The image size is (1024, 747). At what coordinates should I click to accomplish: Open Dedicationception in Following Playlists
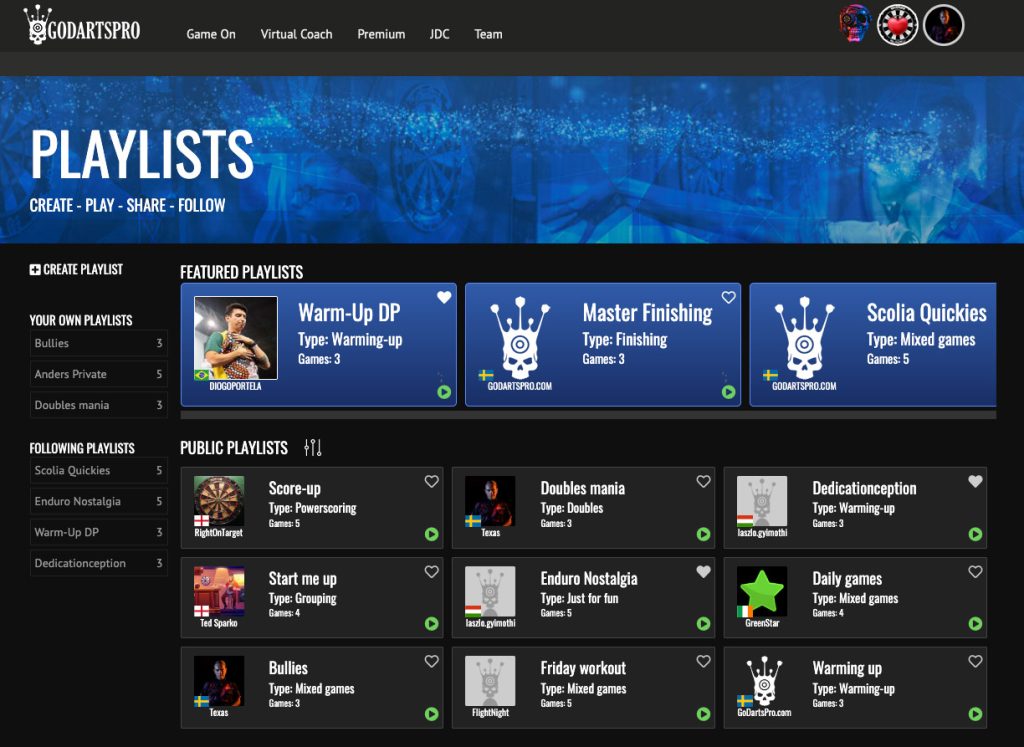99,563
